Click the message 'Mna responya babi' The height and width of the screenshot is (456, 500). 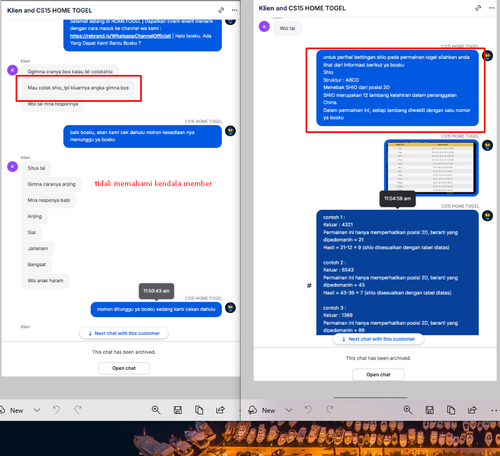[x=49, y=200]
